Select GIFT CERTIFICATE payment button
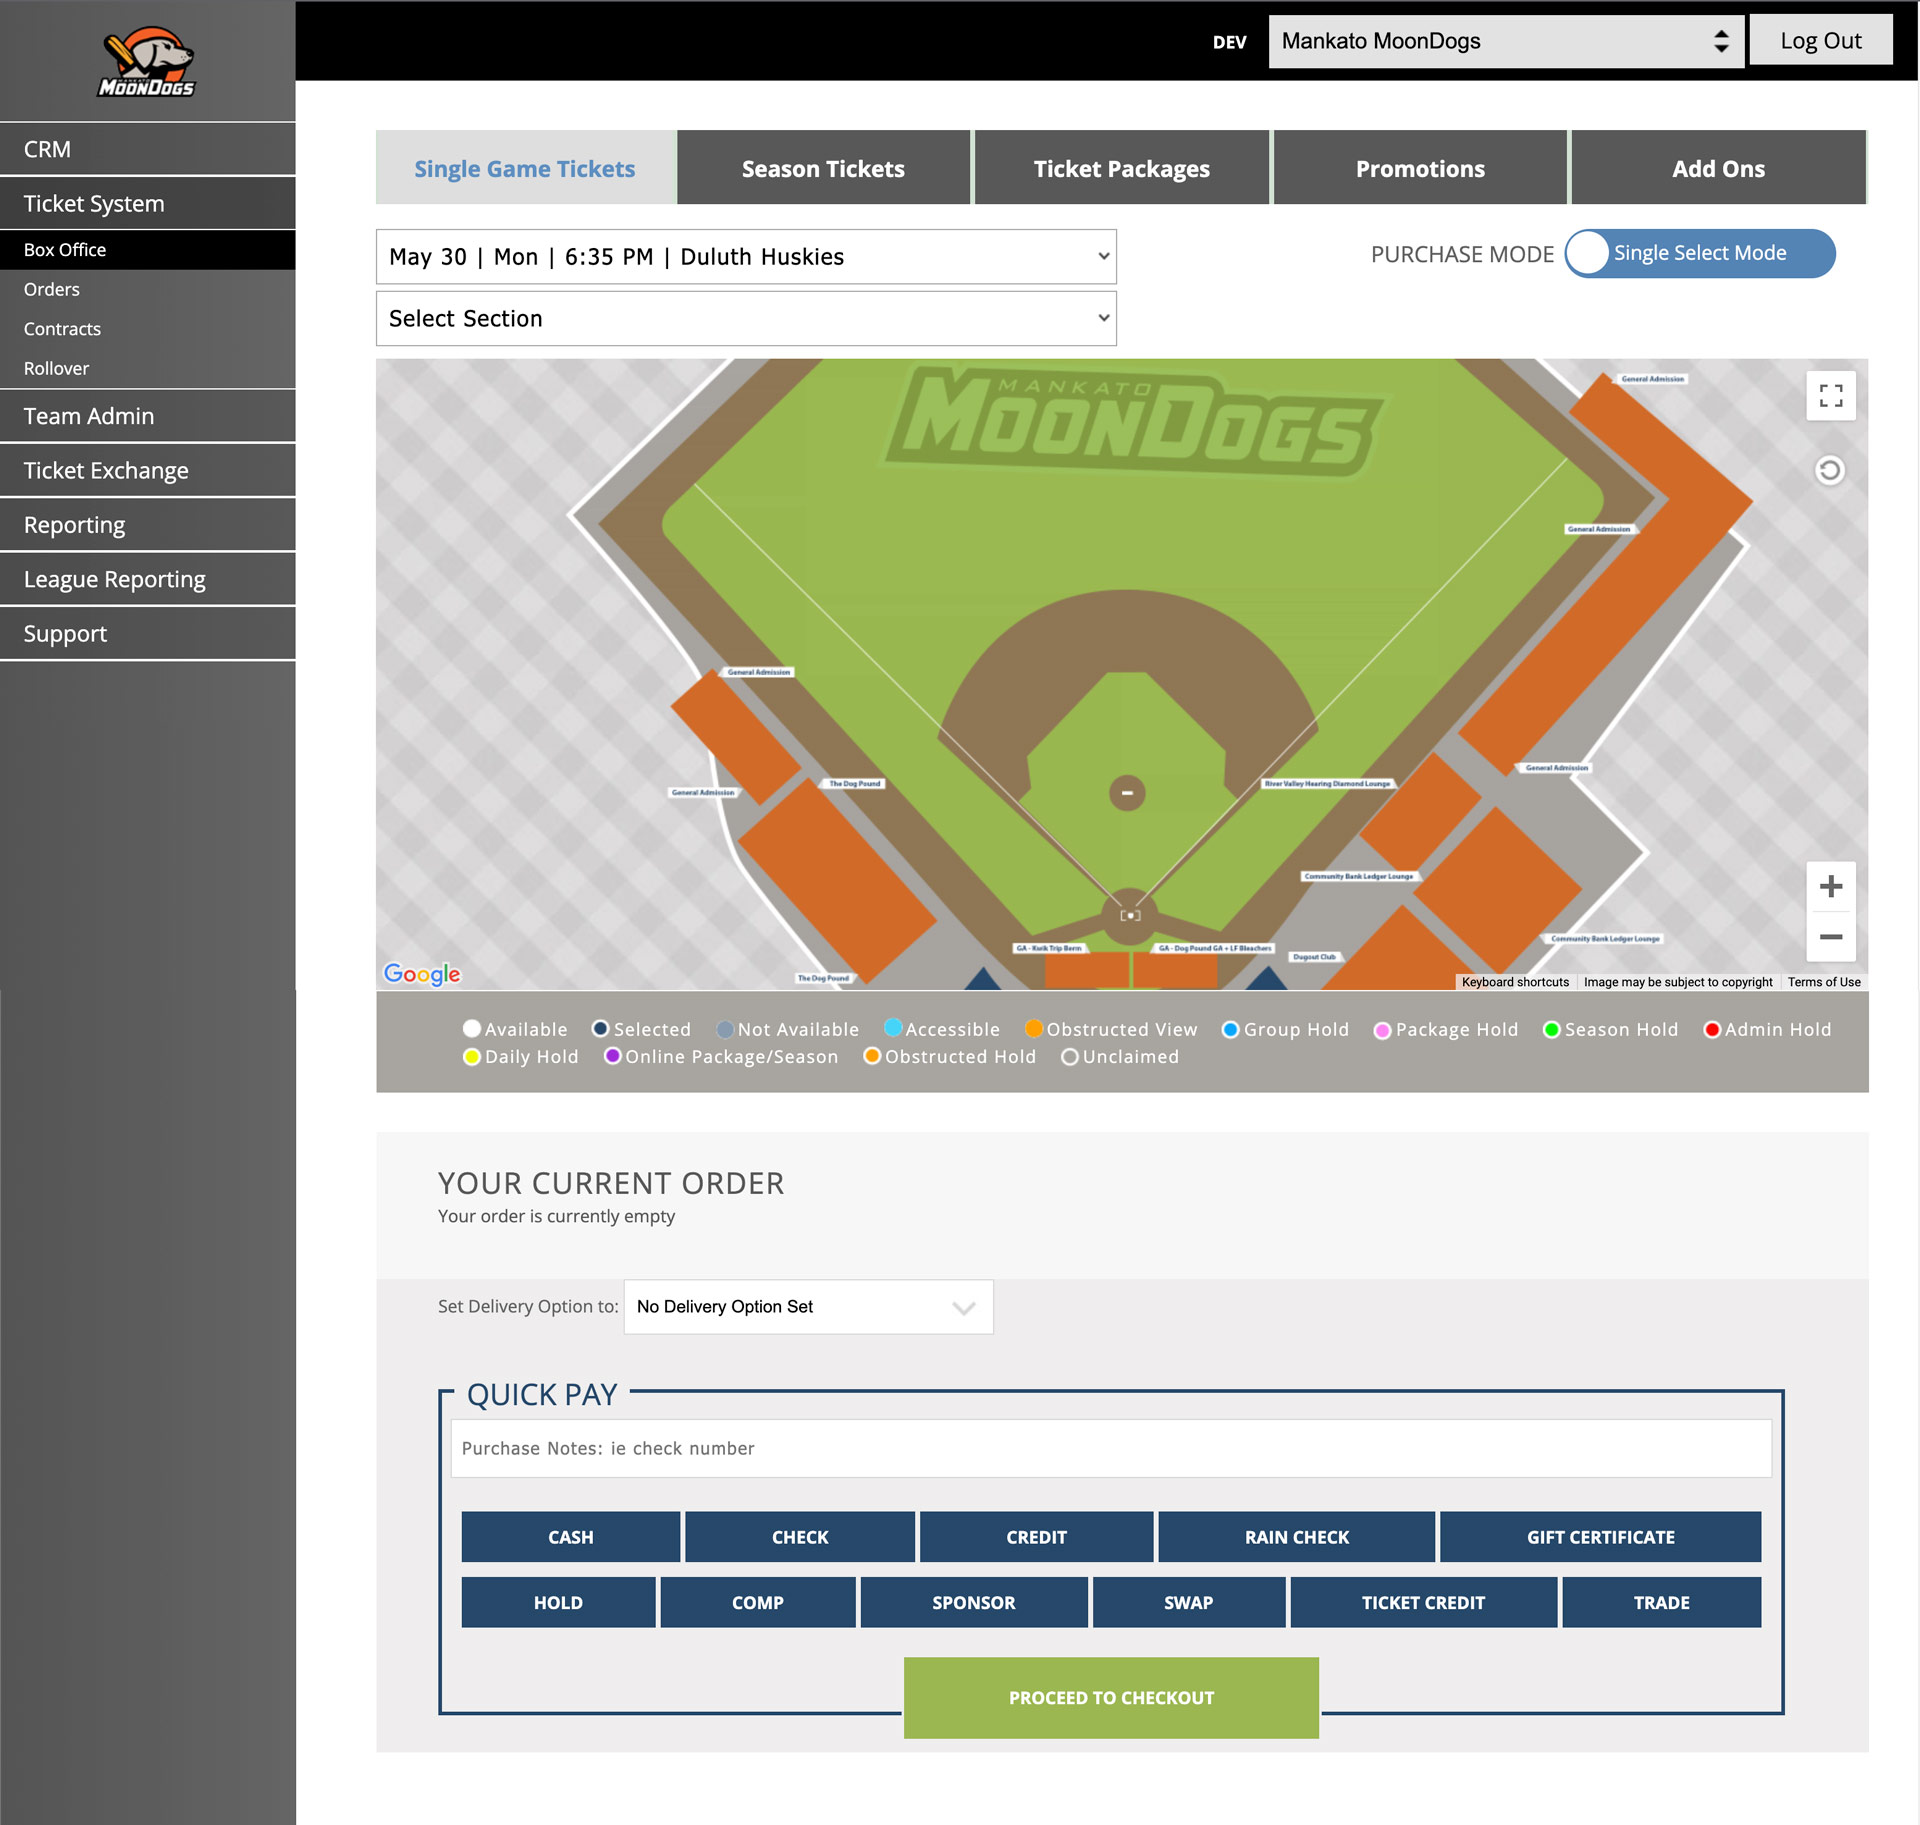1920x1825 pixels. pos(1600,1537)
